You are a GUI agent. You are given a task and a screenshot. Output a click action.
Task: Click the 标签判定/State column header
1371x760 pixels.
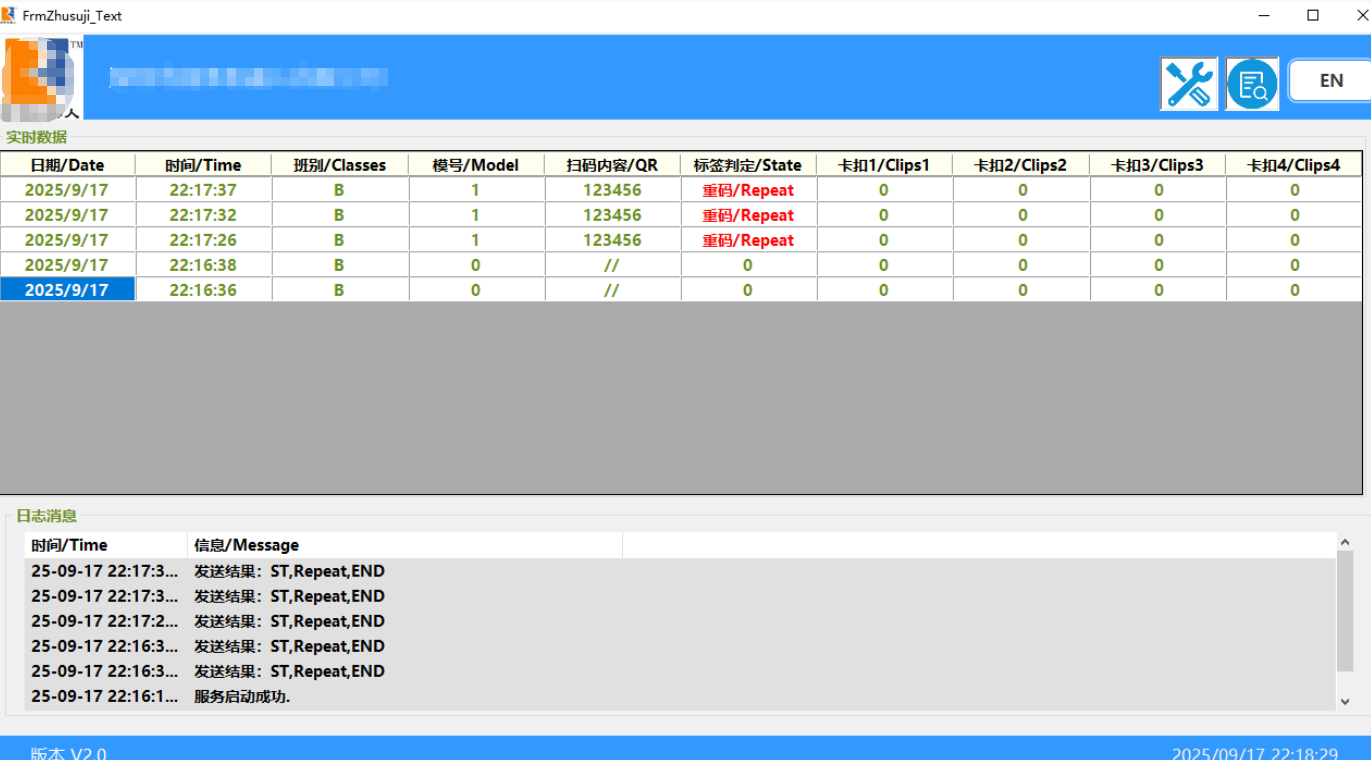(748, 165)
